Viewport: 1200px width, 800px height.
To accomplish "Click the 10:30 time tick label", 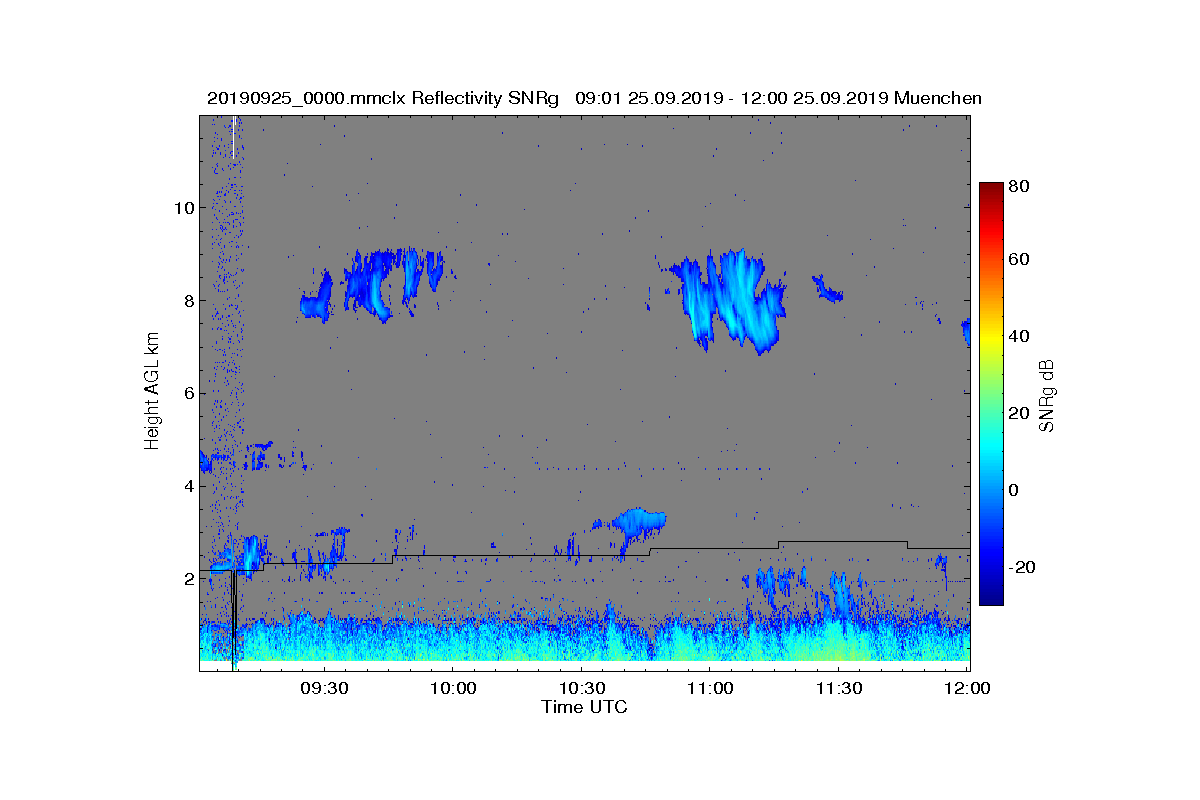I will [x=582, y=688].
